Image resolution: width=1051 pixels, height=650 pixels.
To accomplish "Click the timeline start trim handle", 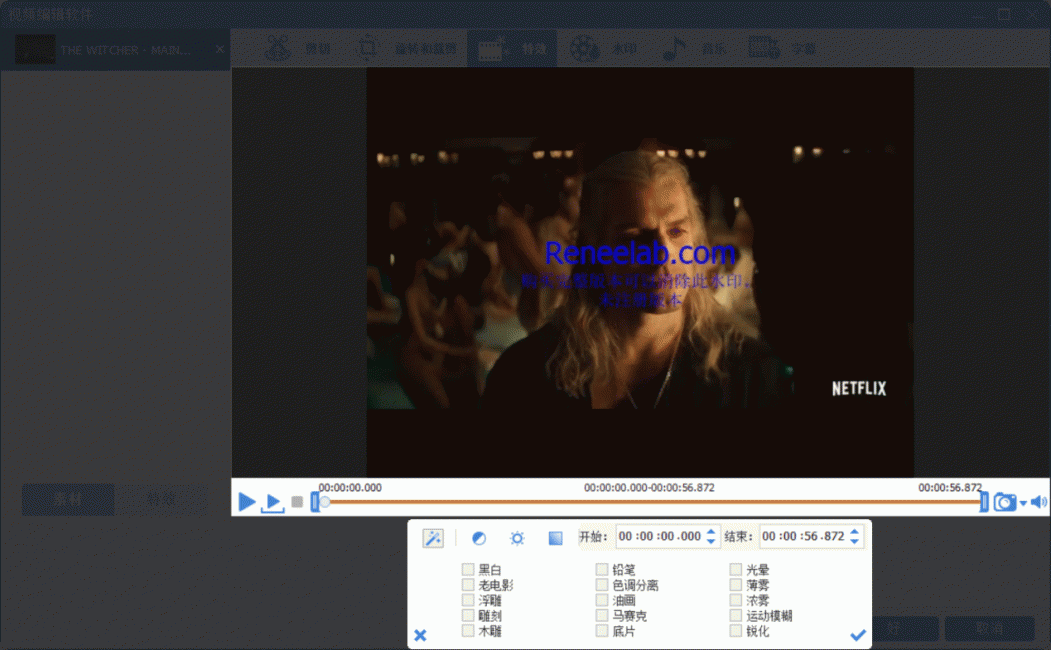I will [314, 502].
